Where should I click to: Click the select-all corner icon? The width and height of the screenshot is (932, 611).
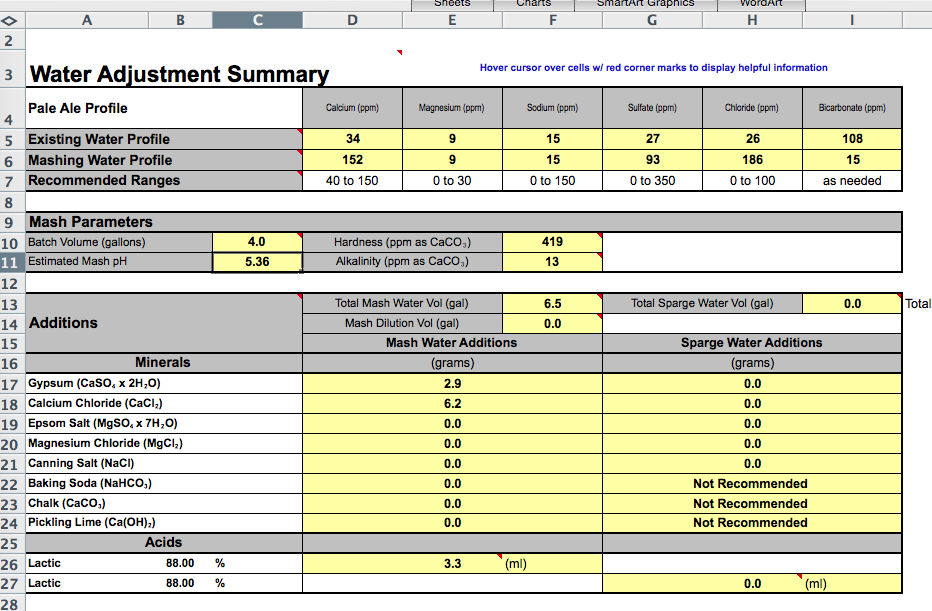pyautogui.click(x=9, y=21)
